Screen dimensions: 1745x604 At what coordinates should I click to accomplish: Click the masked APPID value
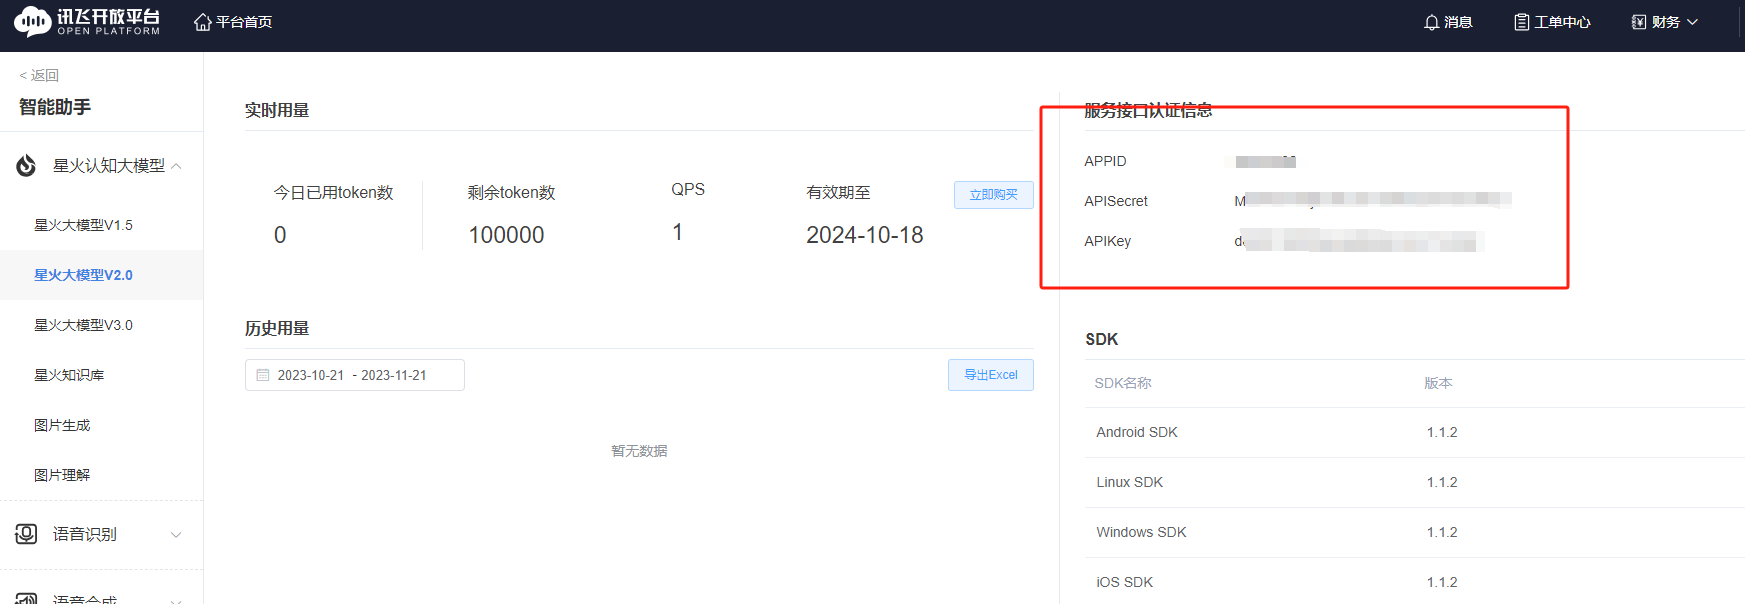[x=1265, y=161]
